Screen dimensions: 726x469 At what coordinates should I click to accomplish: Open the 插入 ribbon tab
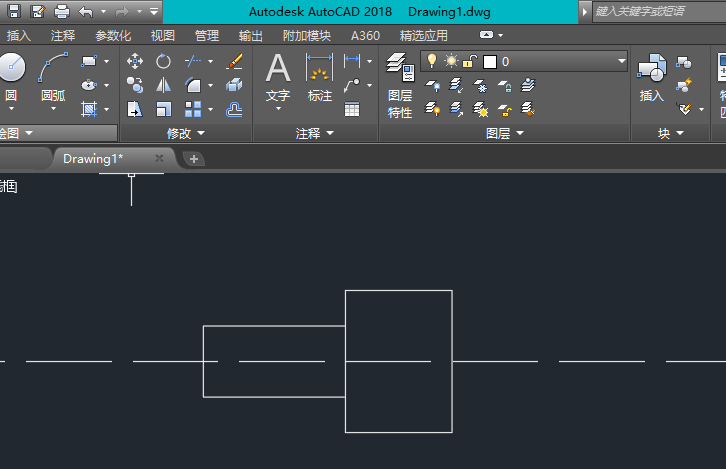(19, 36)
